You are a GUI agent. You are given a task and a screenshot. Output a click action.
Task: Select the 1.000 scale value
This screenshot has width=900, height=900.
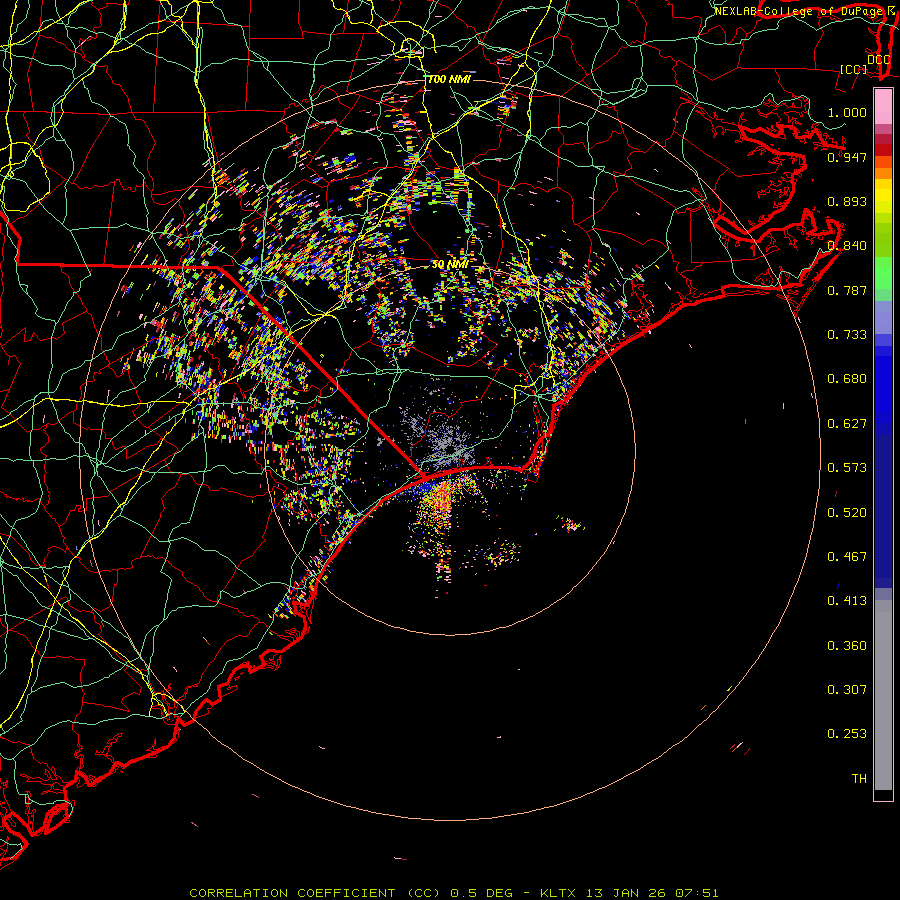click(847, 112)
